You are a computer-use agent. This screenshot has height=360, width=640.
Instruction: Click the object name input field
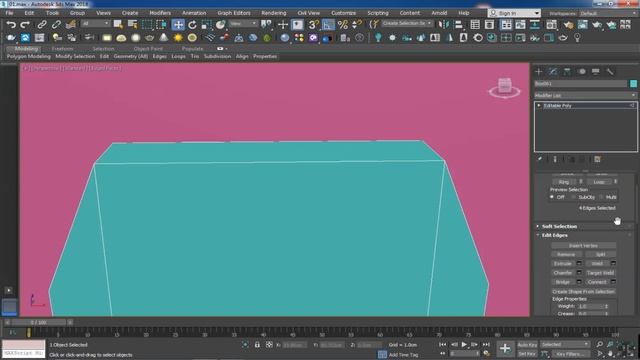point(580,83)
